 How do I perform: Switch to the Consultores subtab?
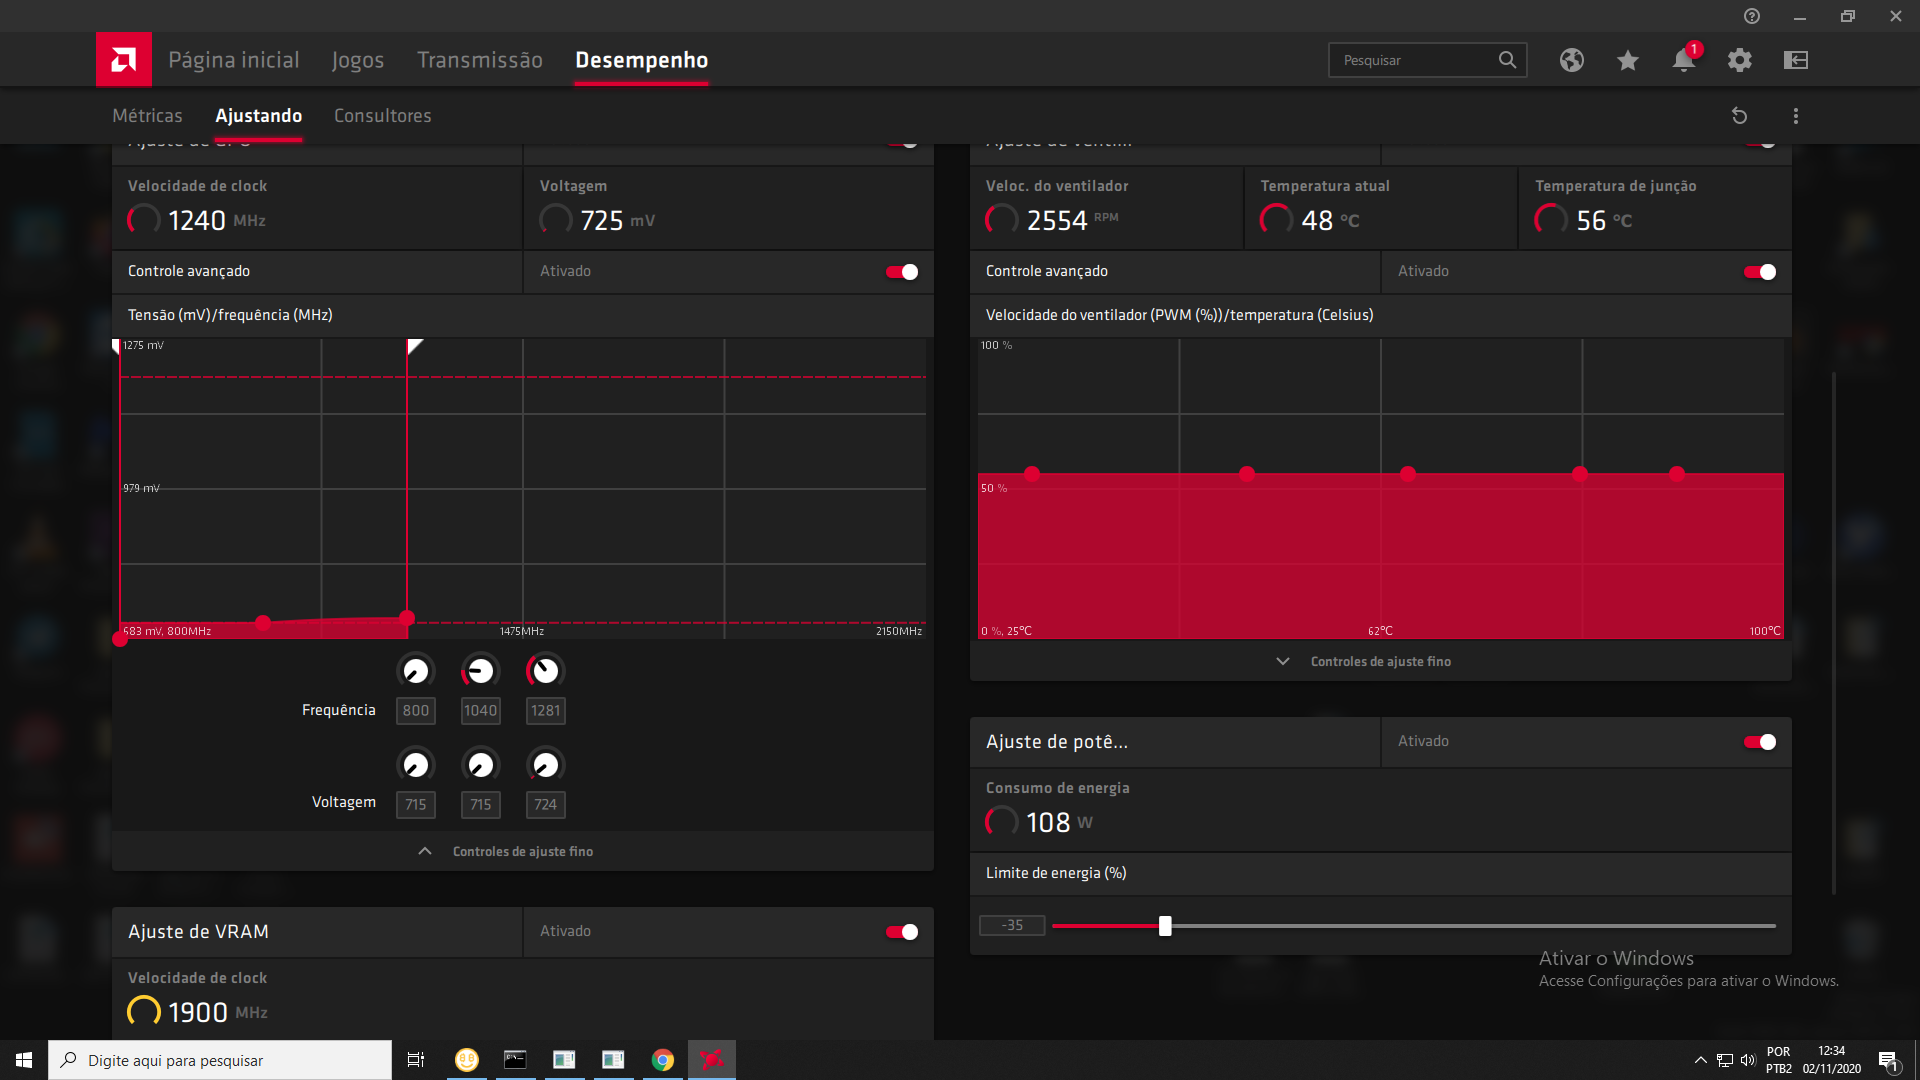tap(383, 116)
